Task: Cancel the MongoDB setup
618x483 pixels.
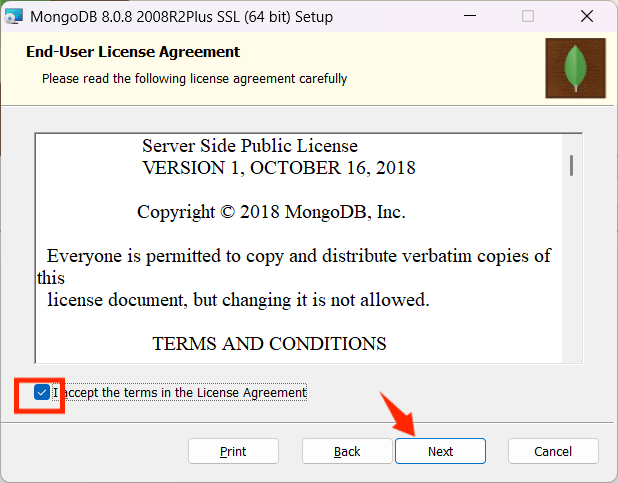Action: coord(553,451)
